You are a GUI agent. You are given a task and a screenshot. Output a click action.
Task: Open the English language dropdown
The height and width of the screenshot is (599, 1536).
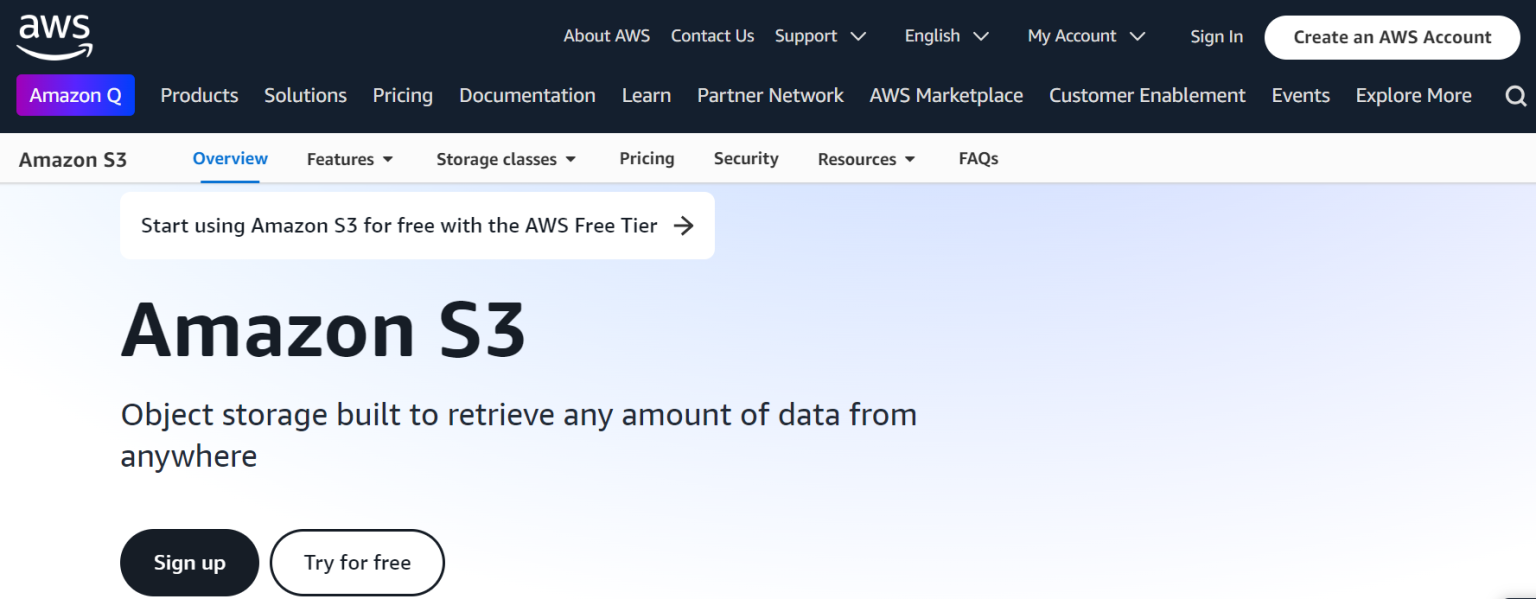click(x=946, y=36)
